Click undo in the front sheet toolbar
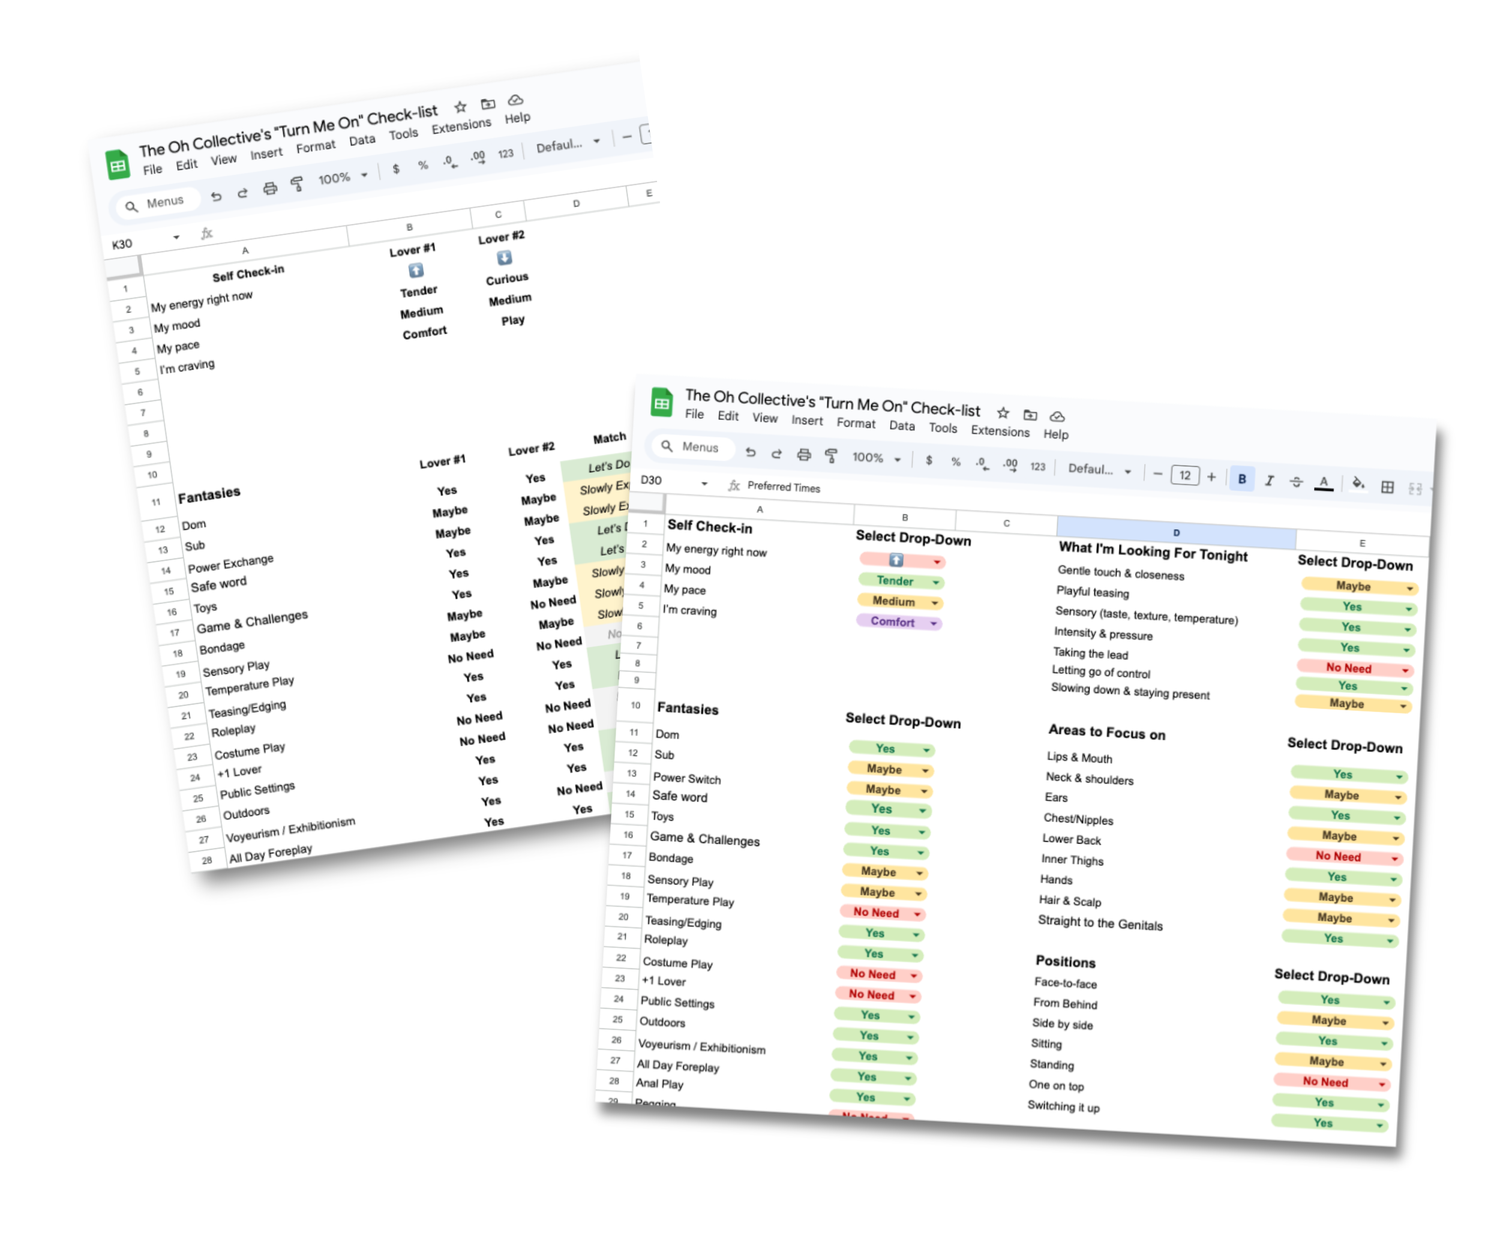The image size is (1500, 1260). (750, 452)
